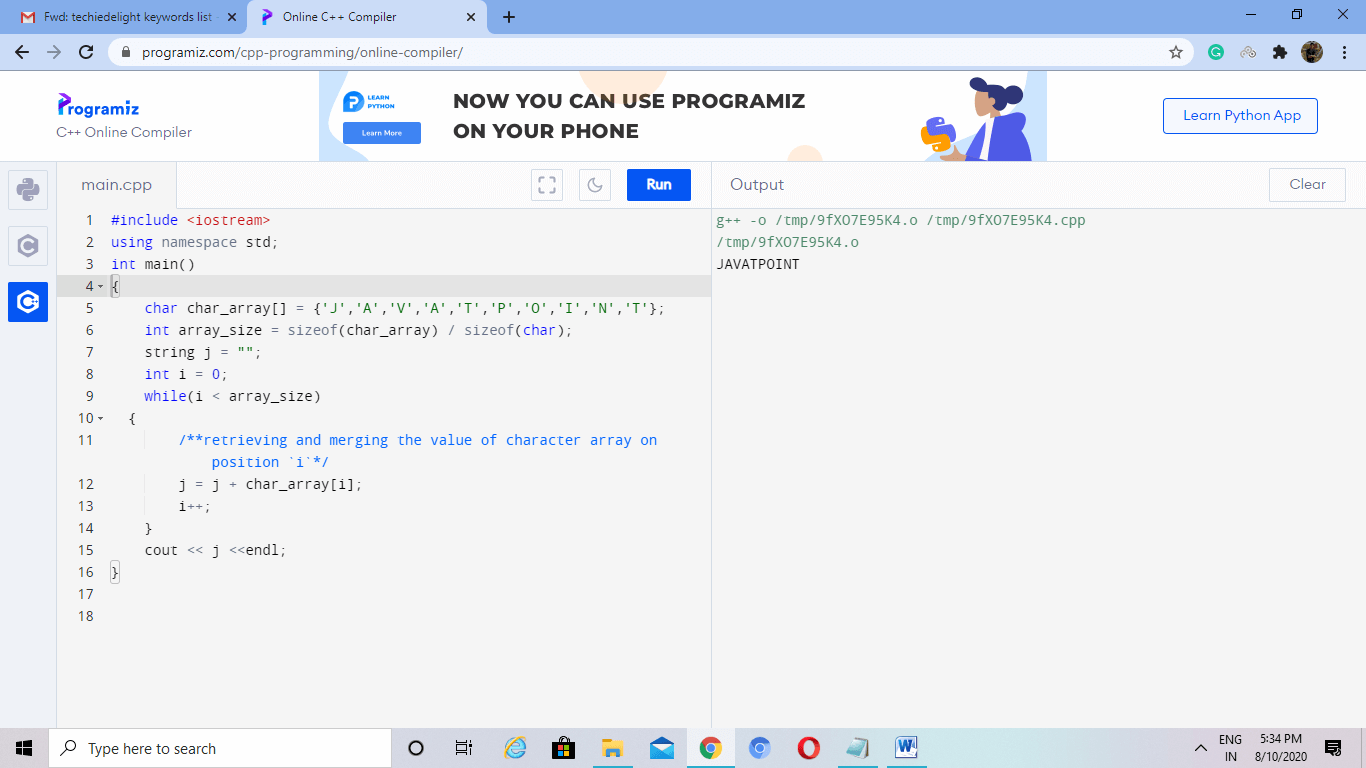Image resolution: width=1366 pixels, height=768 pixels.
Task: Run the C++ program
Action: (658, 184)
